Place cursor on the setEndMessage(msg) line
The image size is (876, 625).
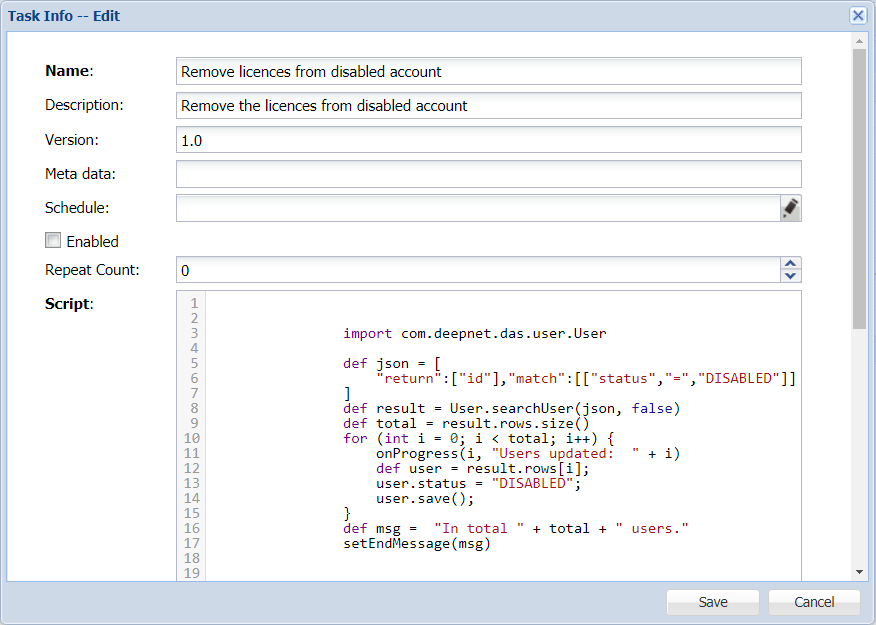point(416,544)
